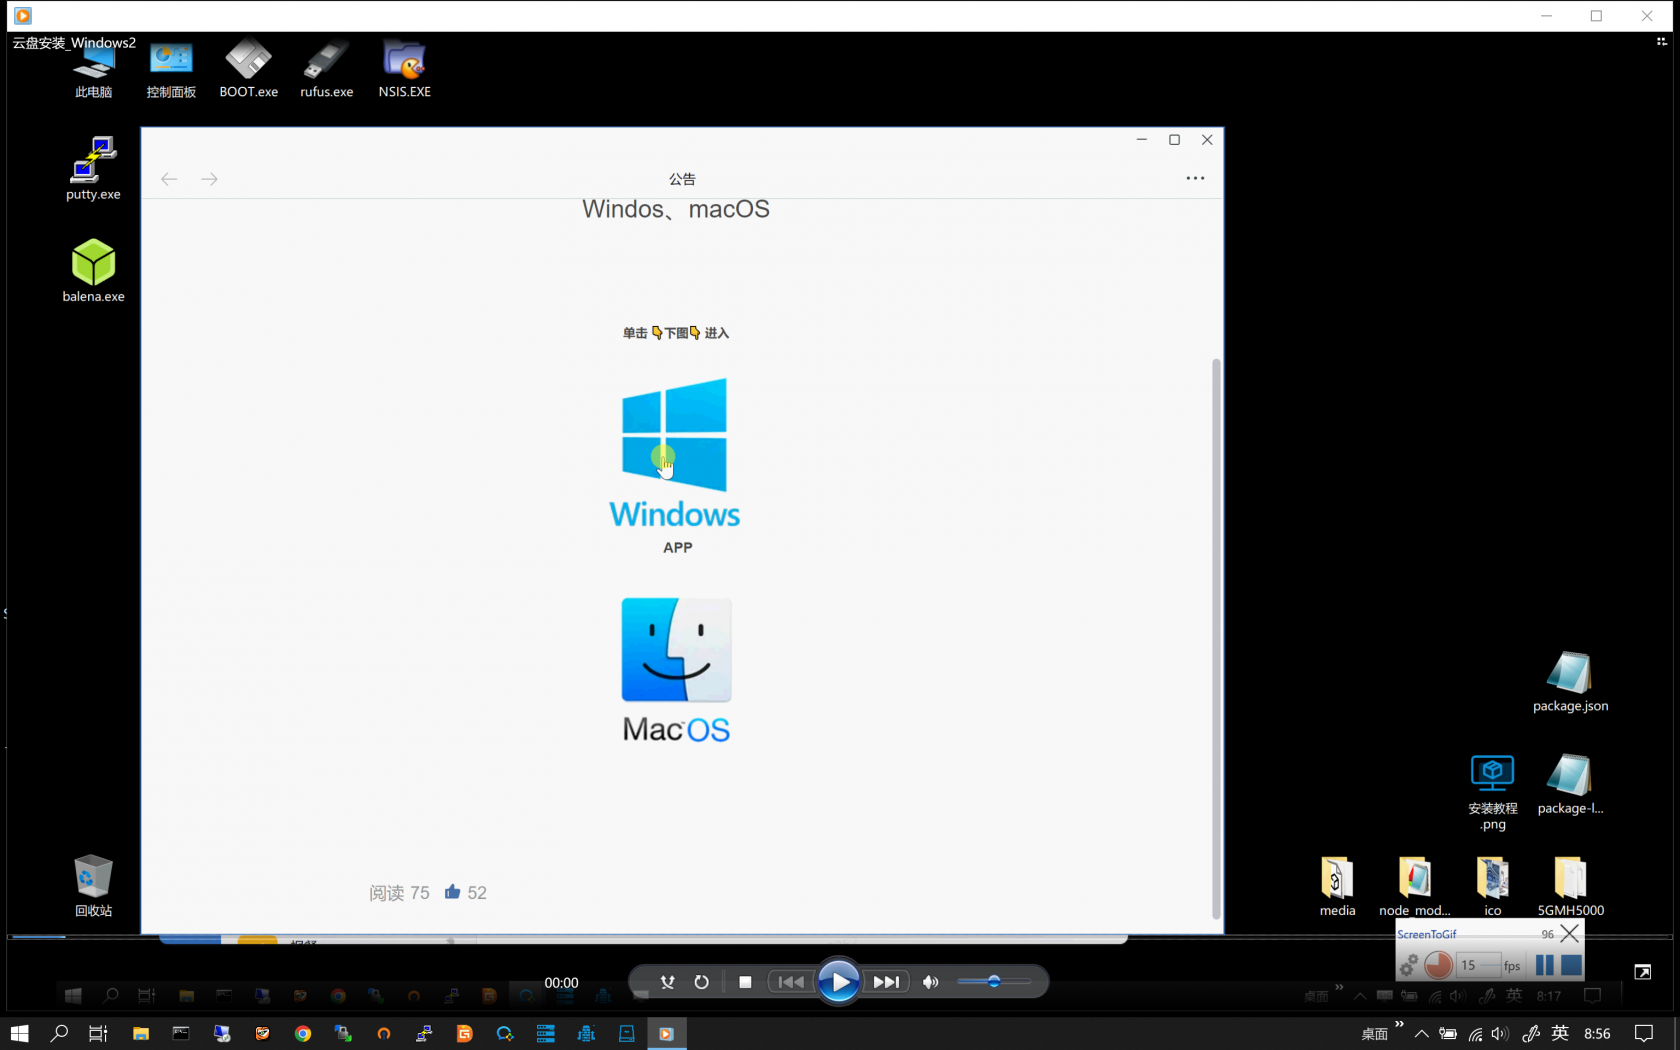
Task: Open the Command Prompt taskbar icon
Action: point(181,1034)
